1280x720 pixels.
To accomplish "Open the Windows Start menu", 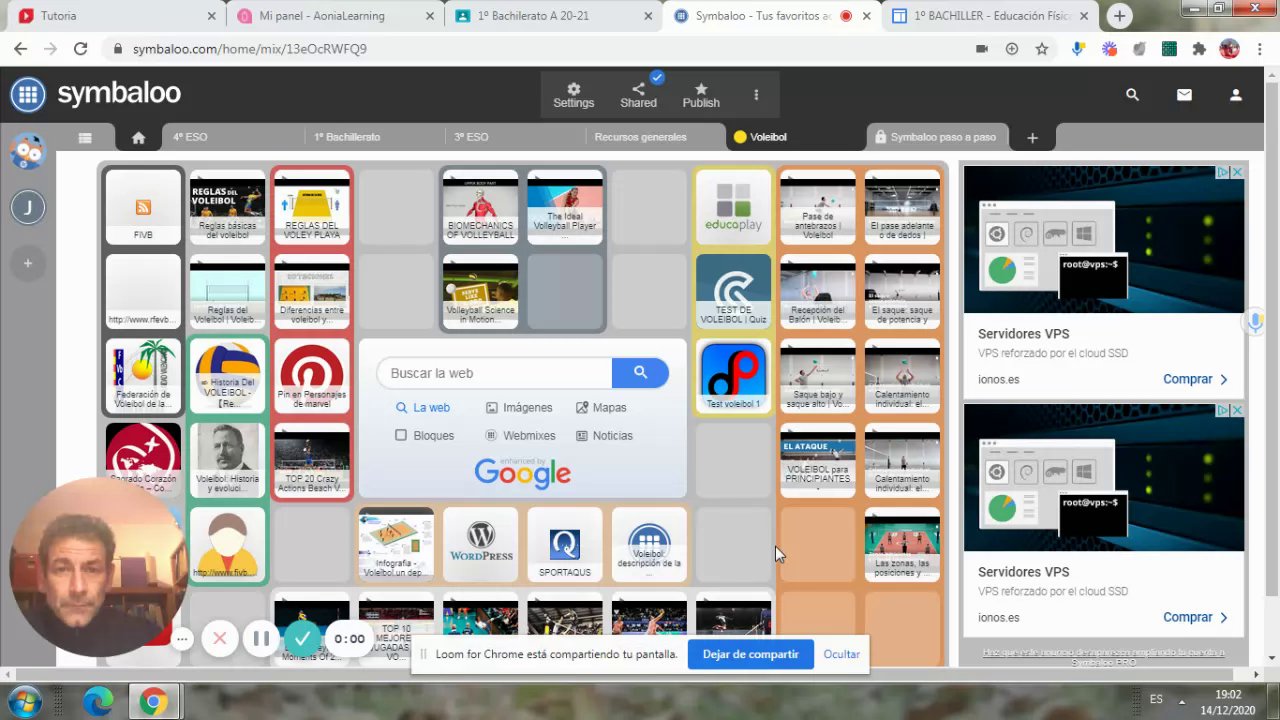I will [24, 701].
